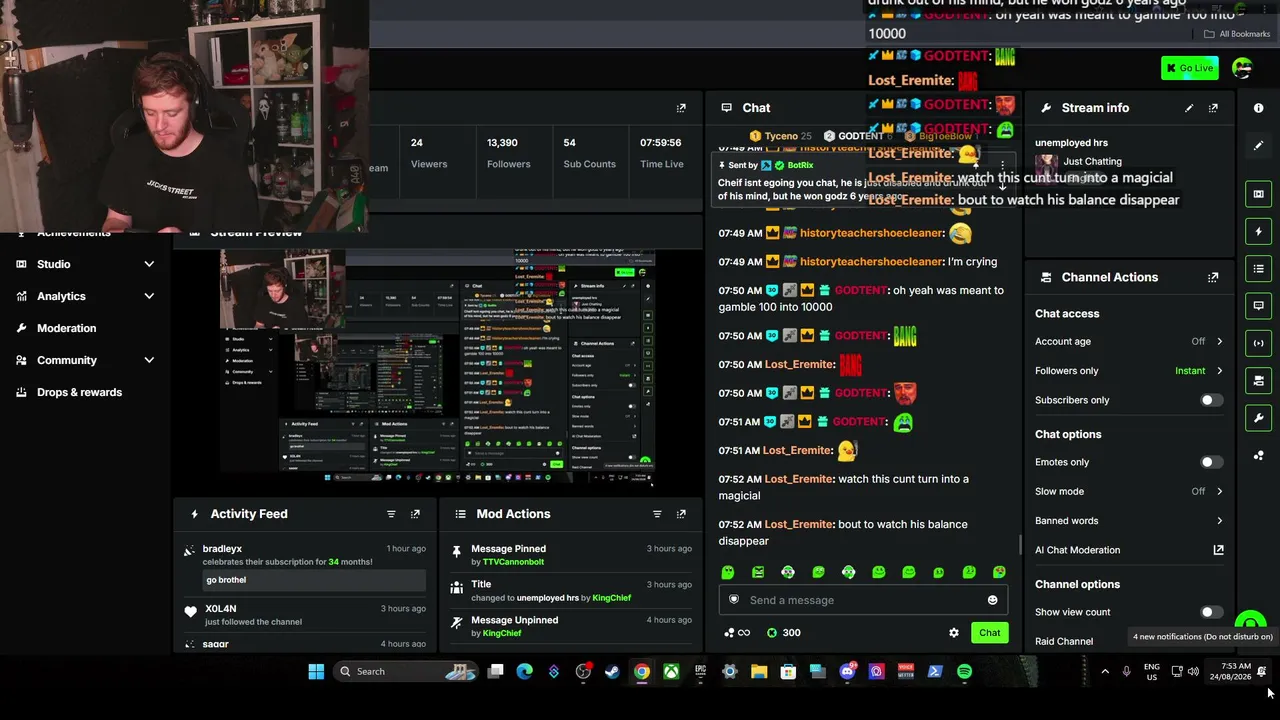Open Steam from the taskbar
The width and height of the screenshot is (1280, 720).
612,672
